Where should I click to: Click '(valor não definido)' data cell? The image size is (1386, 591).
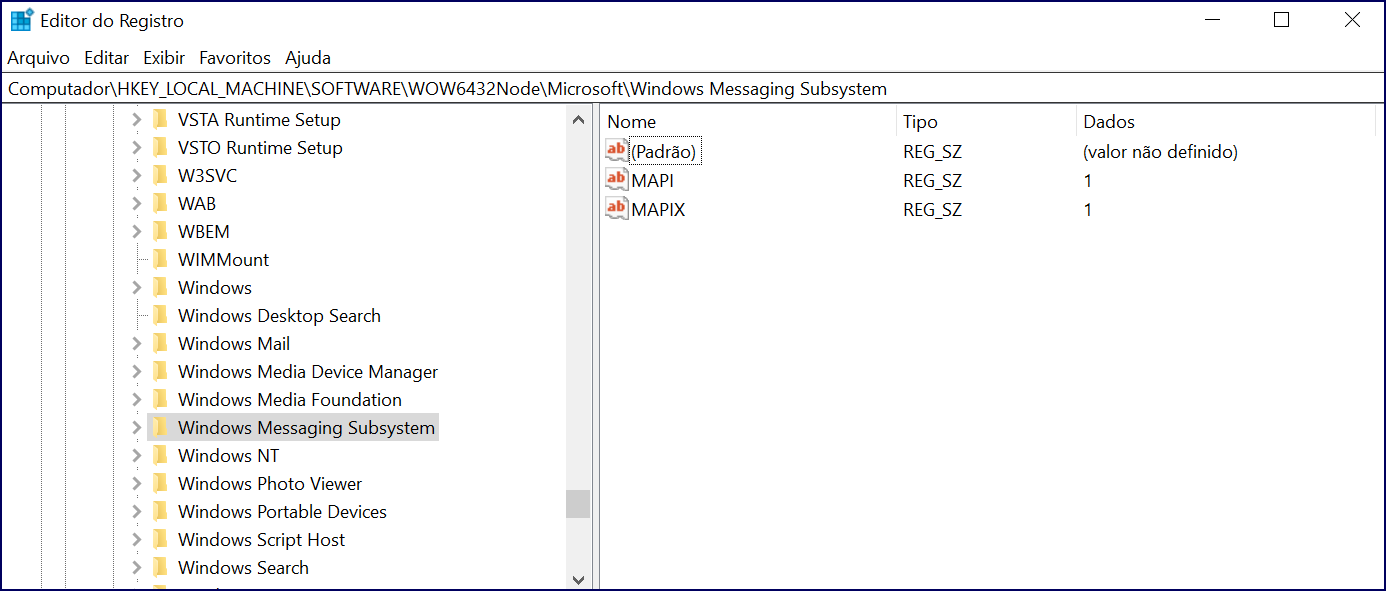coord(1160,152)
